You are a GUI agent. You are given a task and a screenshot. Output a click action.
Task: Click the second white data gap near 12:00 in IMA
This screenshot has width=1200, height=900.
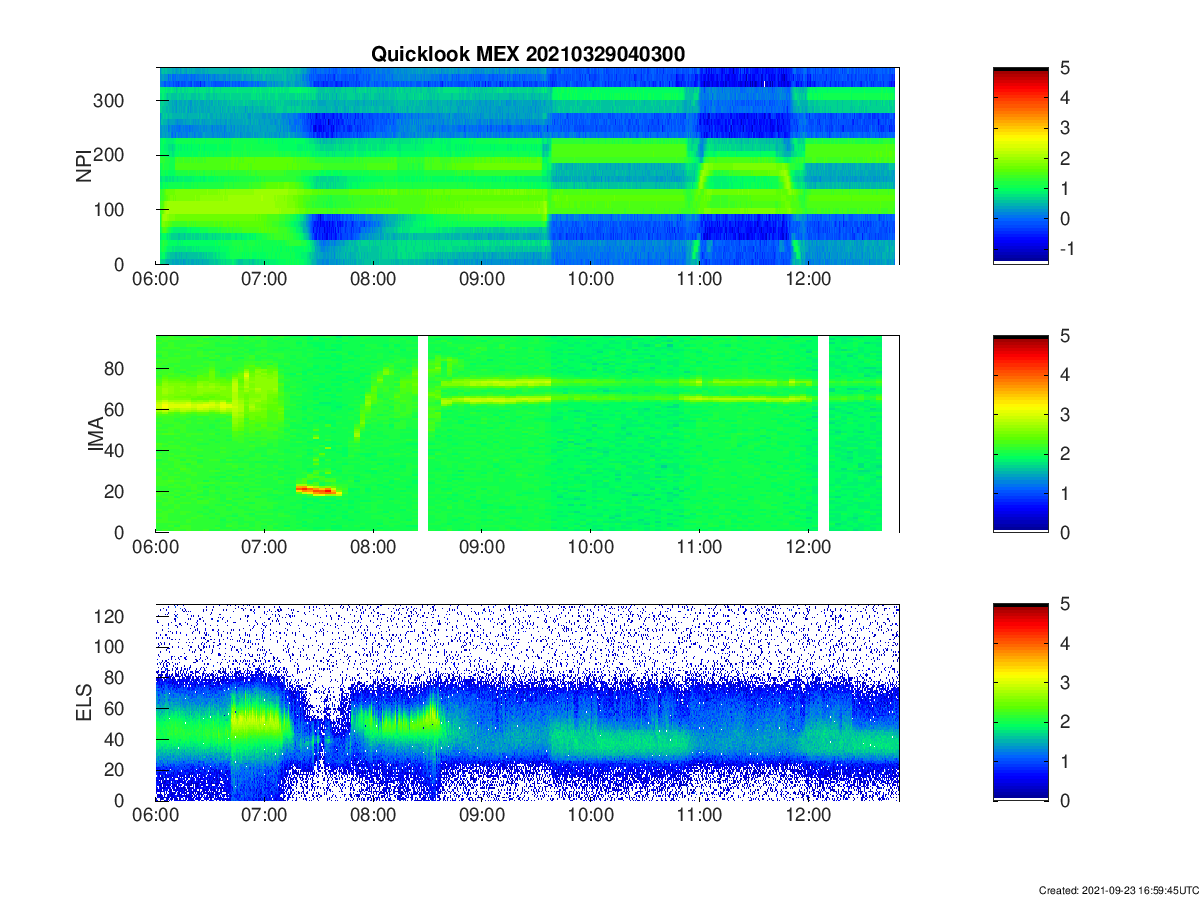click(x=824, y=434)
